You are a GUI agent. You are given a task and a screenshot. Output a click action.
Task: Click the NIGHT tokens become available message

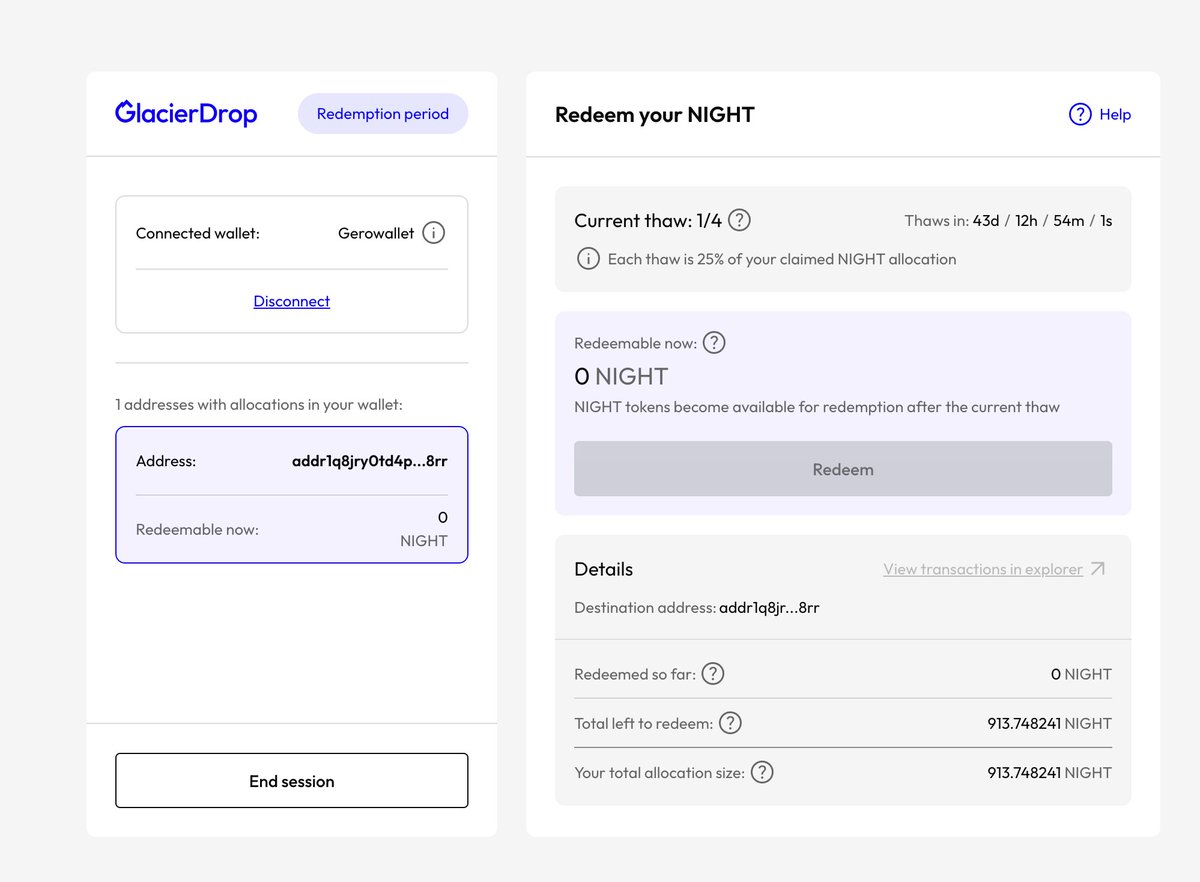click(x=817, y=407)
